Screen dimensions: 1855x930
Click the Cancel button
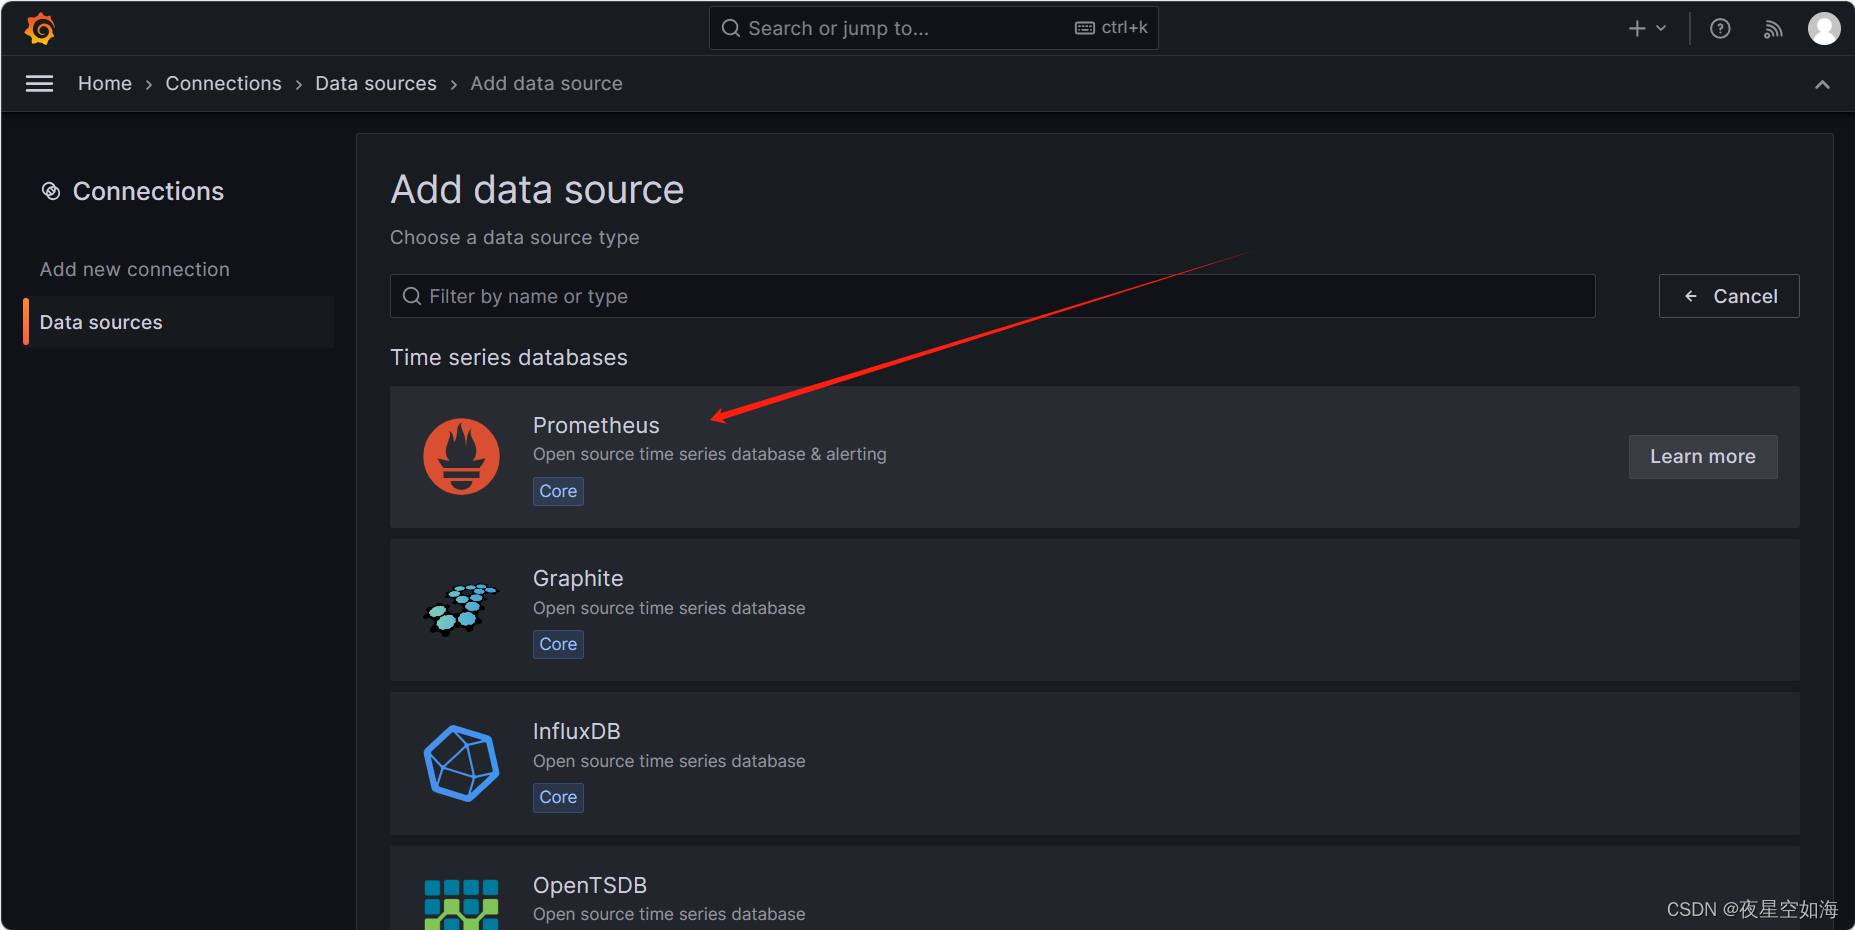point(1729,296)
